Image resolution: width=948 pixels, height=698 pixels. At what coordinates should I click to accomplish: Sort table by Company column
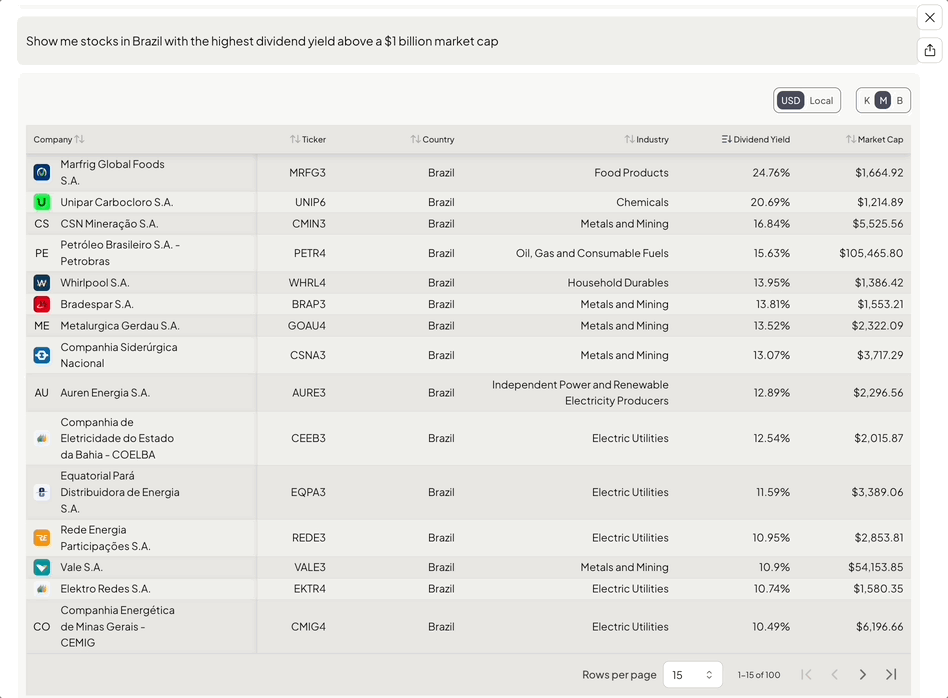(x=59, y=139)
